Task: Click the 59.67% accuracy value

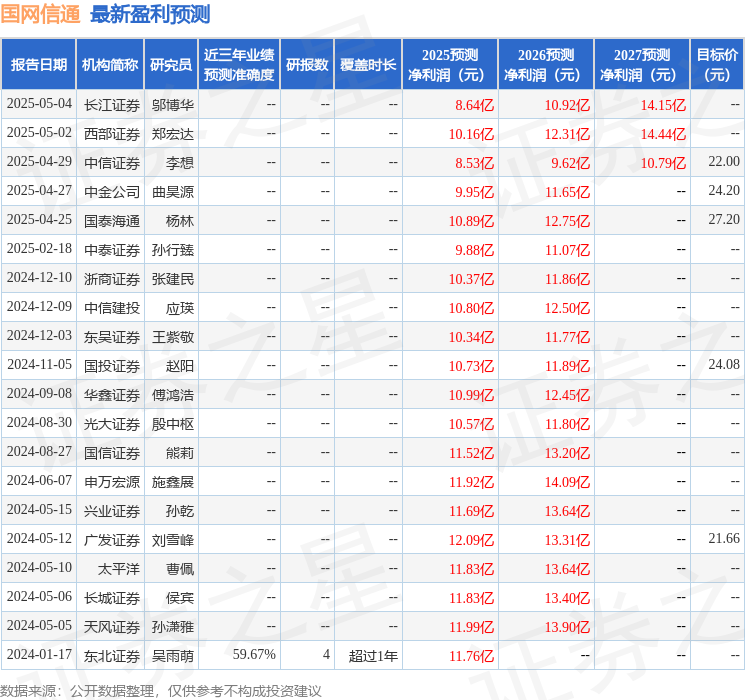Action: point(254,656)
